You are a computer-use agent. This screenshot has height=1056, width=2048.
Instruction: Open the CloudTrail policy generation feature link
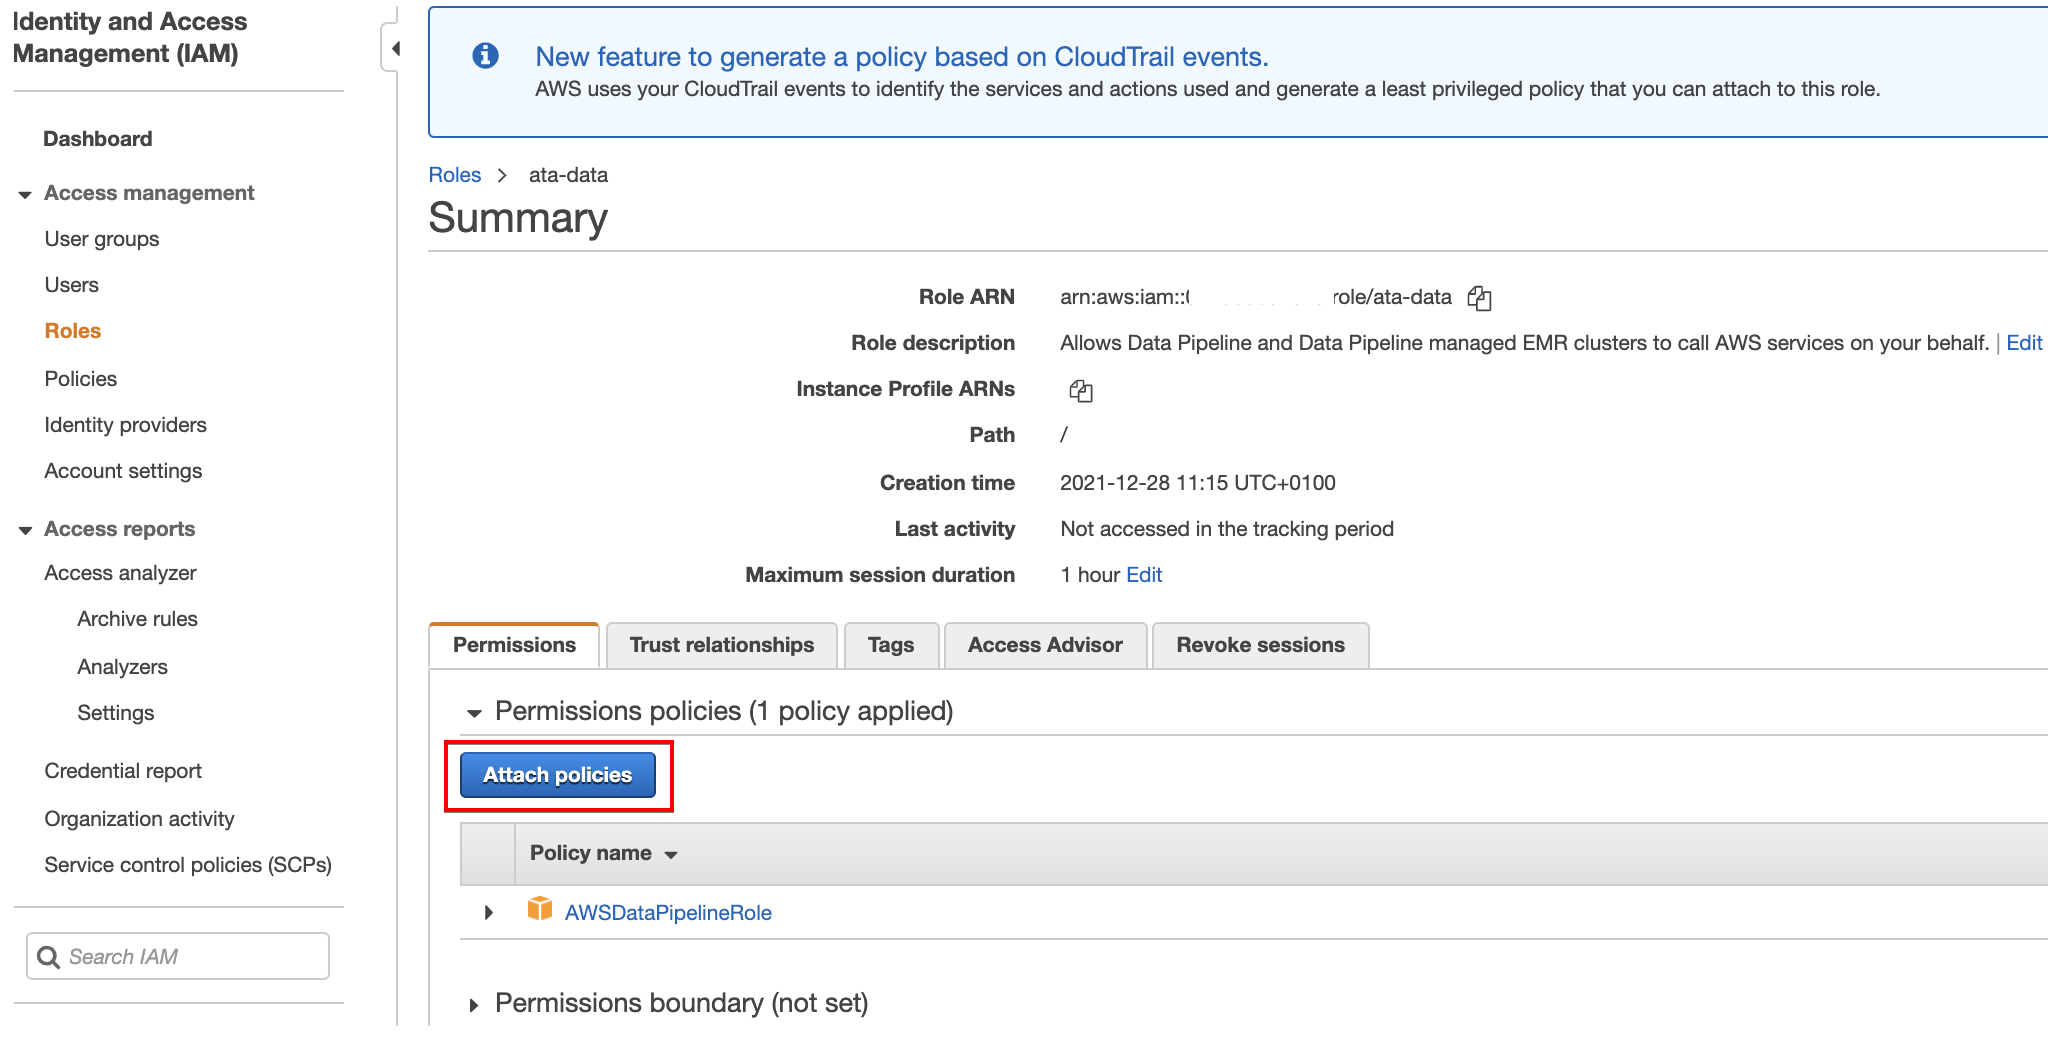[x=902, y=57]
